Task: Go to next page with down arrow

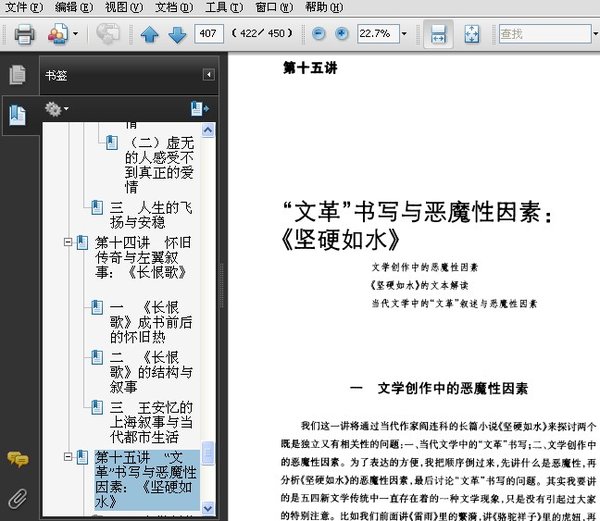Action: (x=178, y=34)
